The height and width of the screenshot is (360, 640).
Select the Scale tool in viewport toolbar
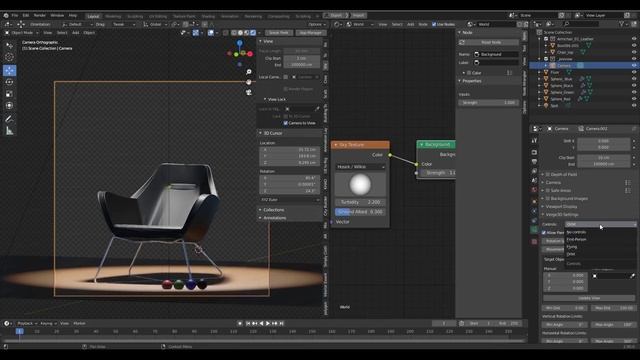pos(9,94)
